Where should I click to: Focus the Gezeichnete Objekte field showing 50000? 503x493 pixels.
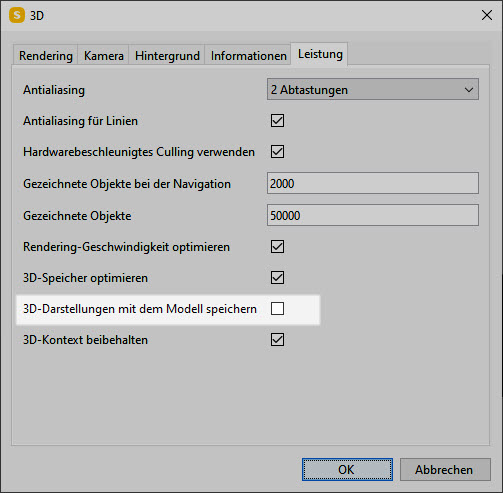pos(373,215)
